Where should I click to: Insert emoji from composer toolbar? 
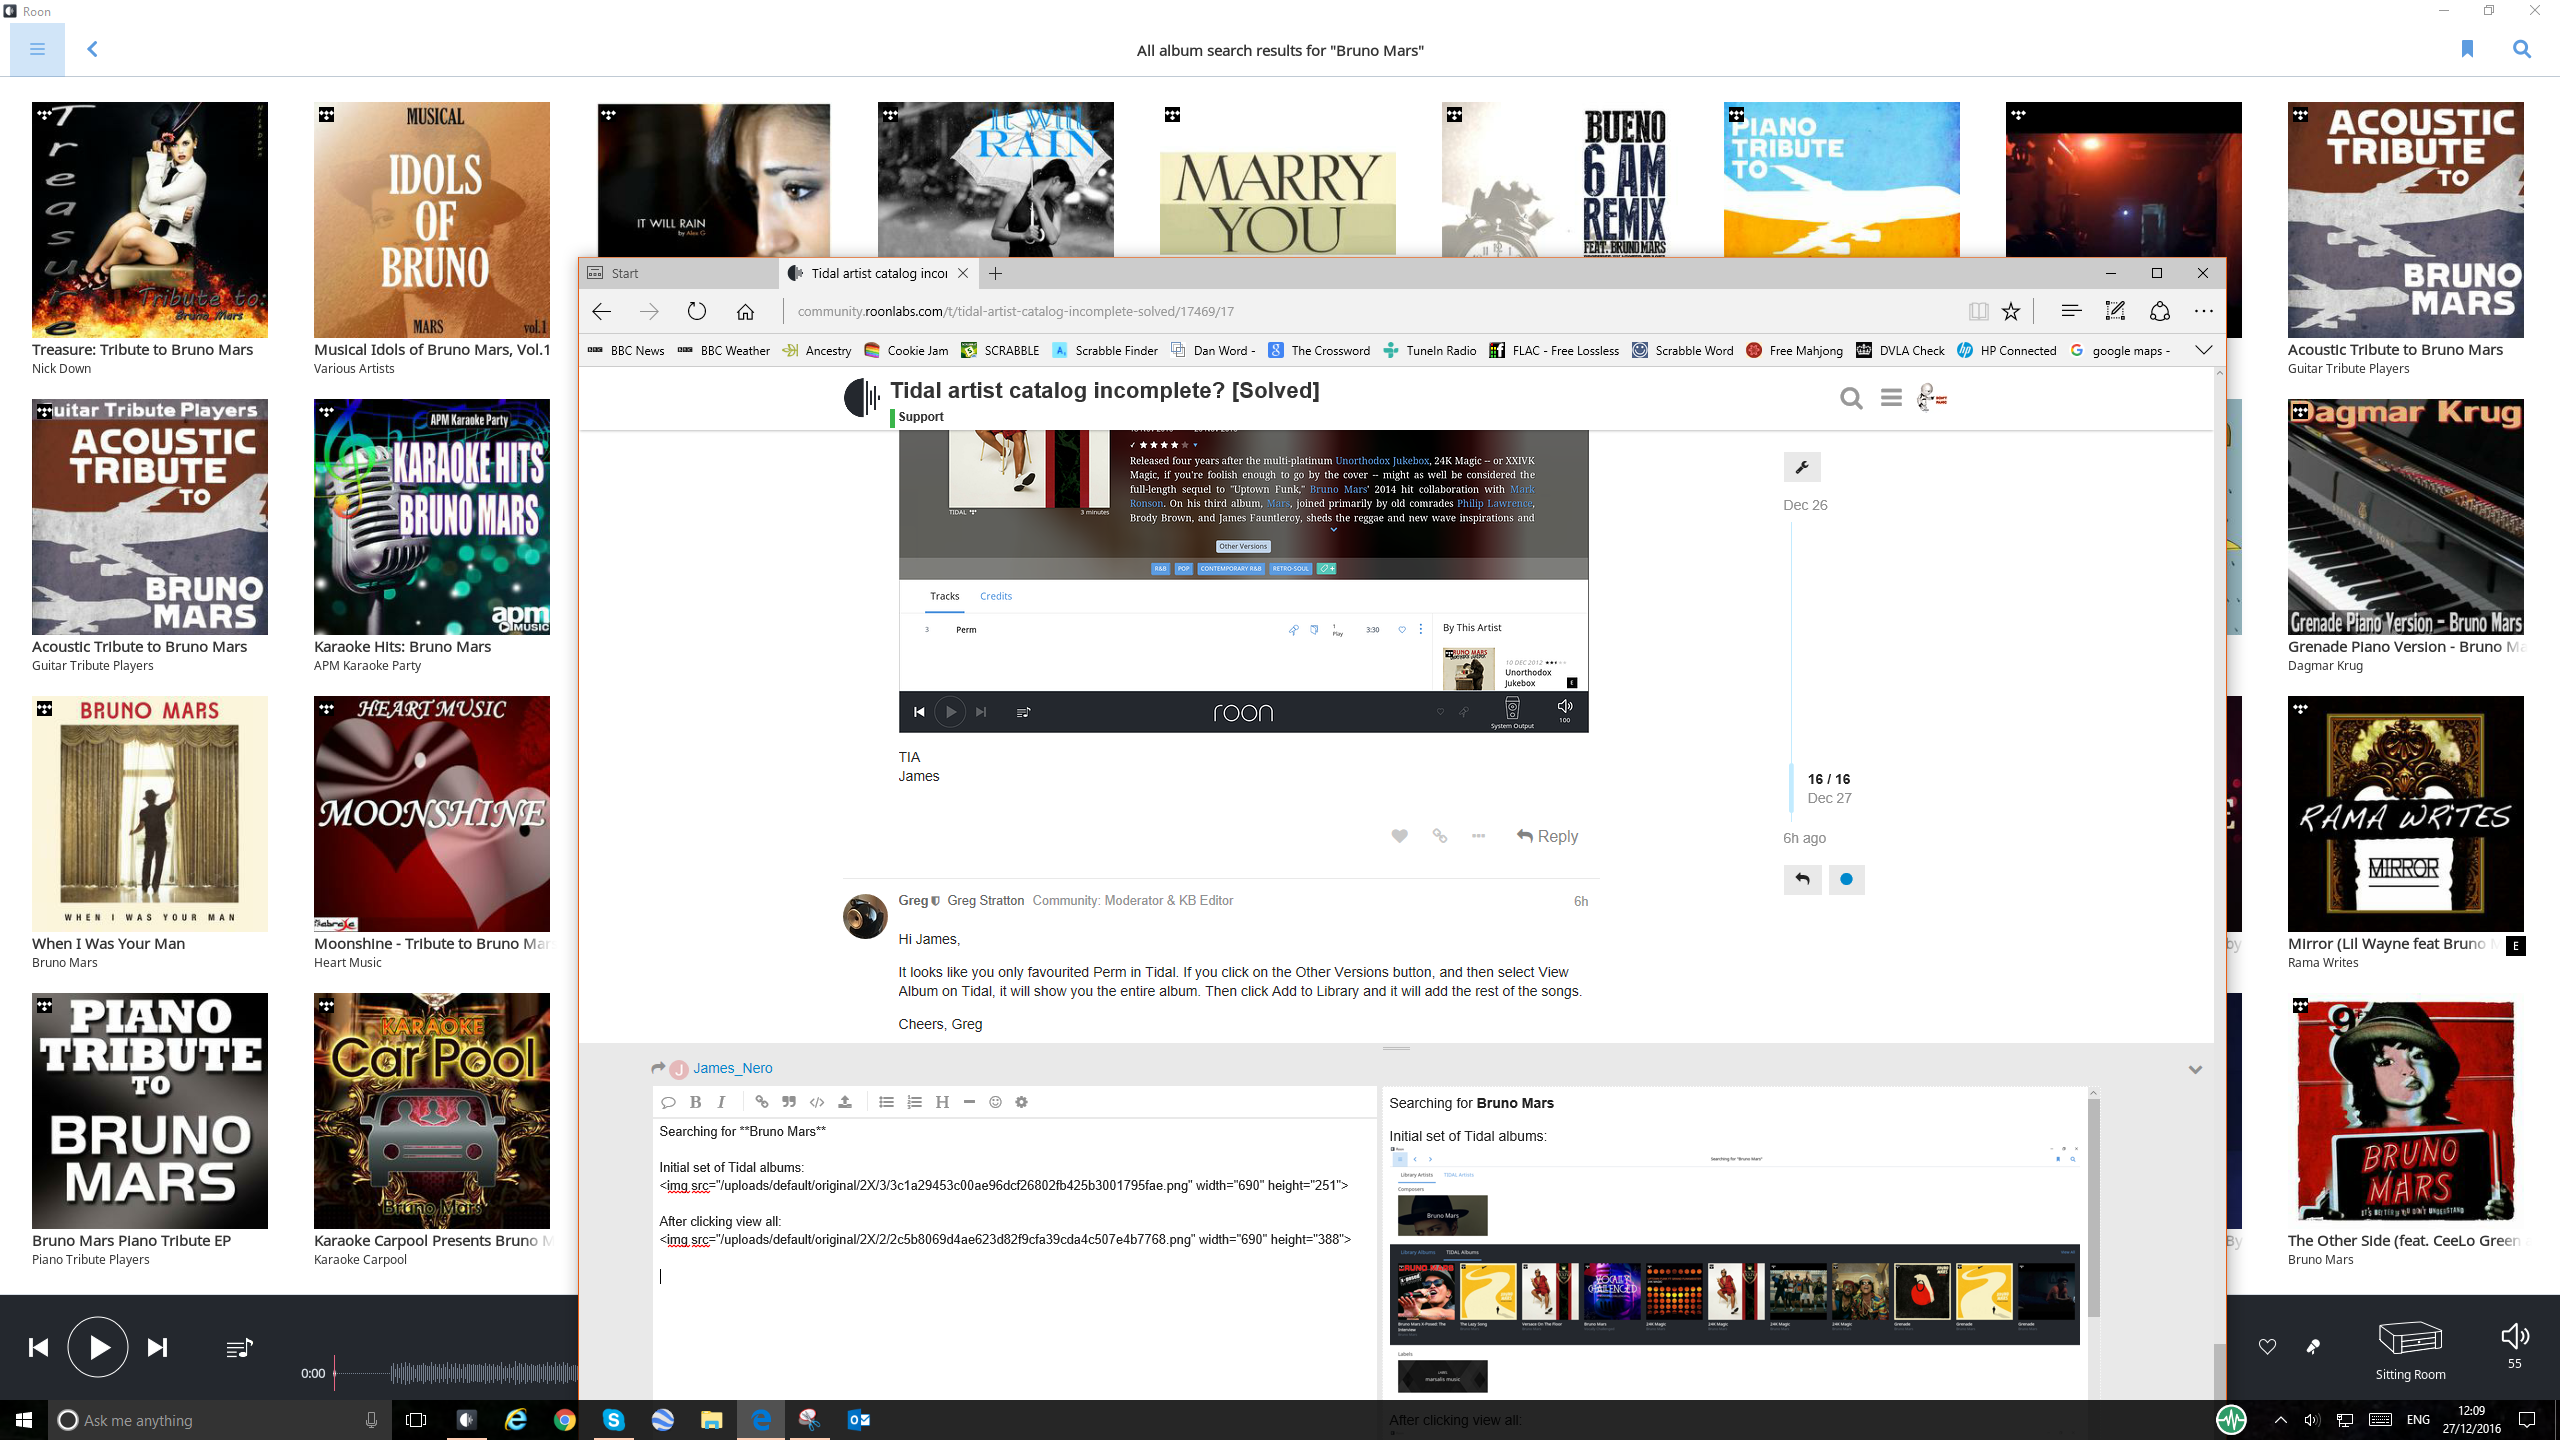point(995,1102)
